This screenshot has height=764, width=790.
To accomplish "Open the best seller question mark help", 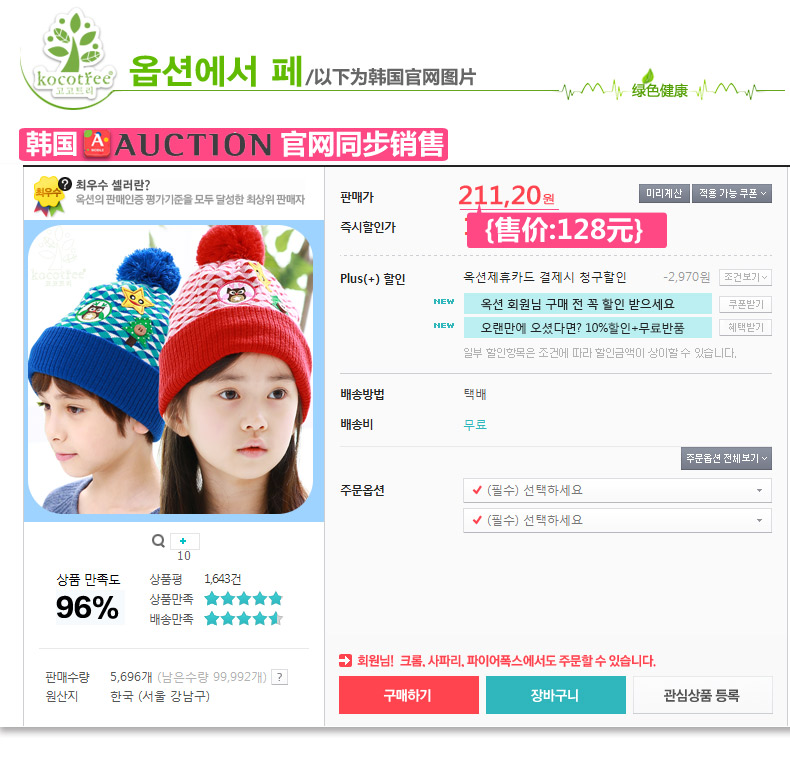I will [65, 183].
